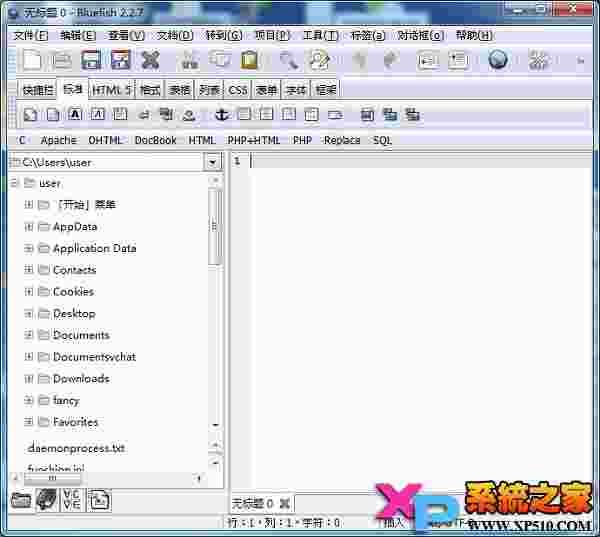Select the 无标题 0 document tab

pyautogui.click(x=252, y=503)
